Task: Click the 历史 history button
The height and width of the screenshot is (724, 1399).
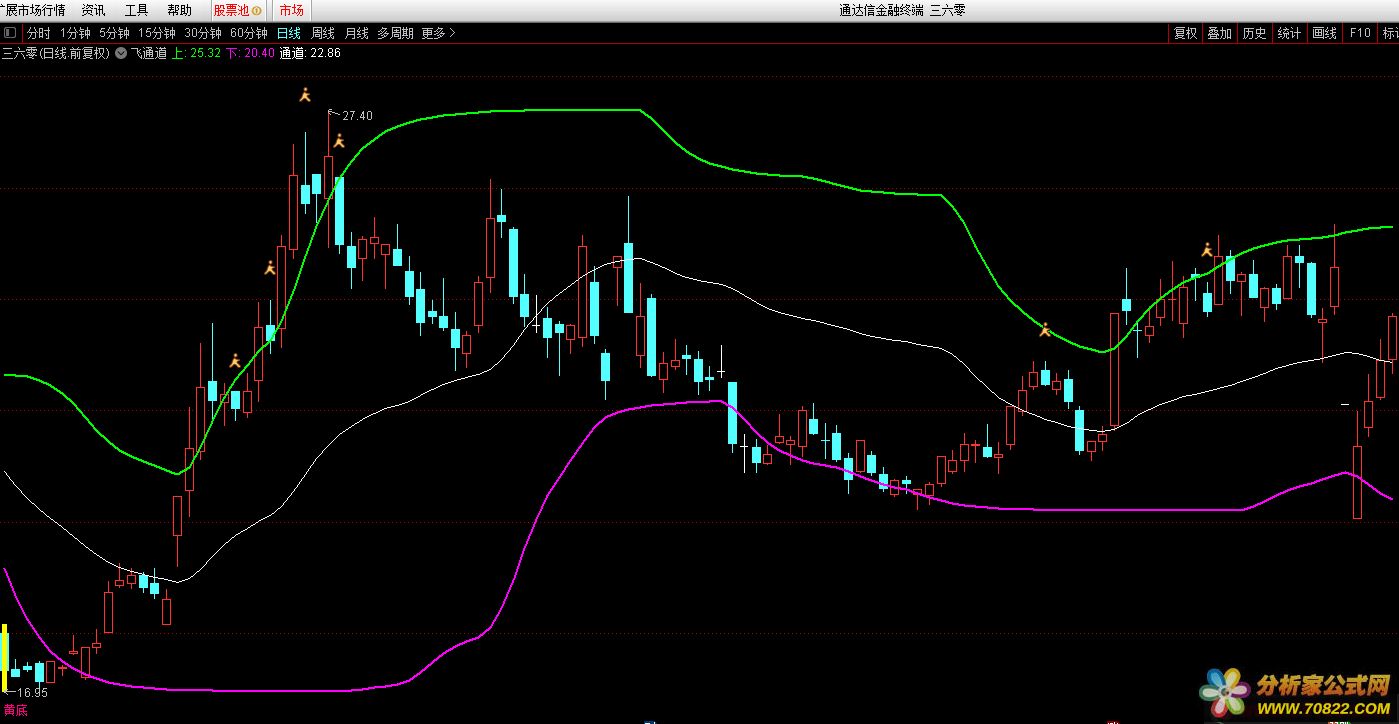Action: [1255, 33]
